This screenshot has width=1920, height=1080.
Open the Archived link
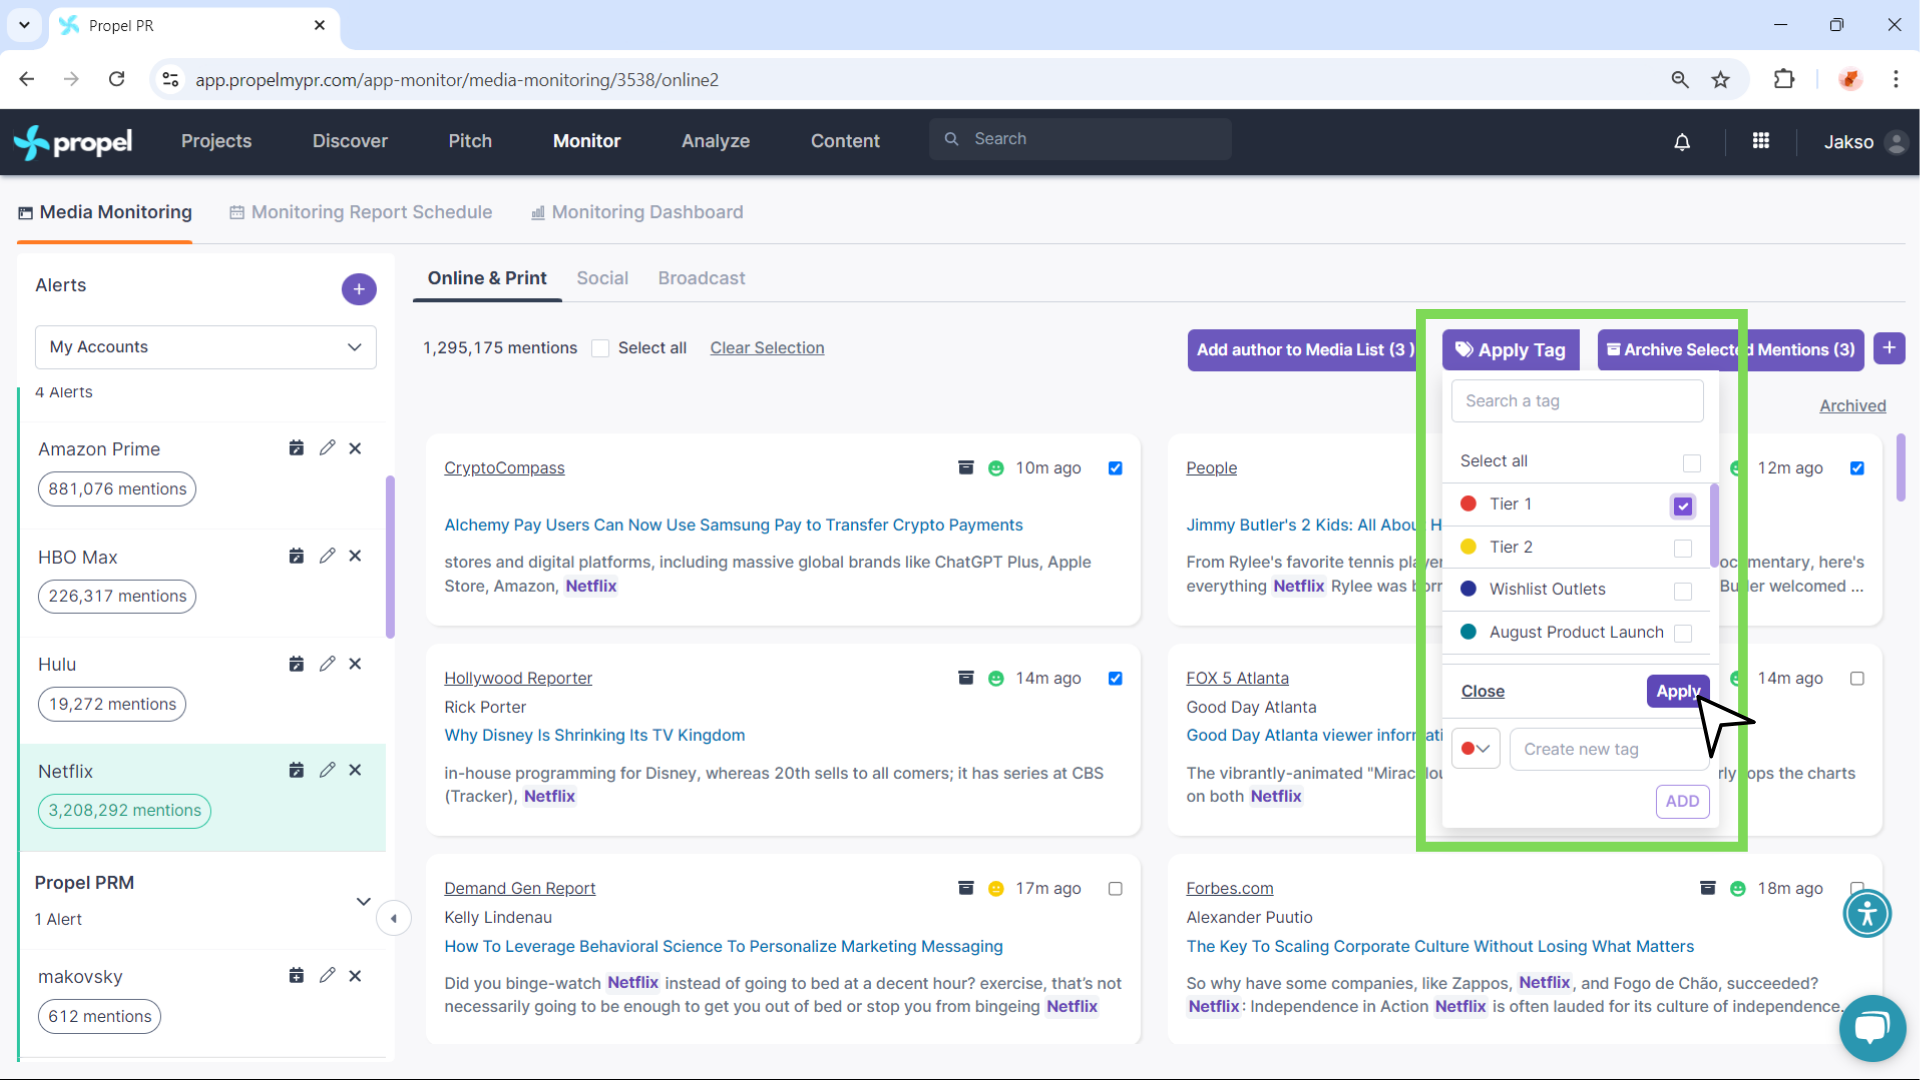[x=1852, y=406]
